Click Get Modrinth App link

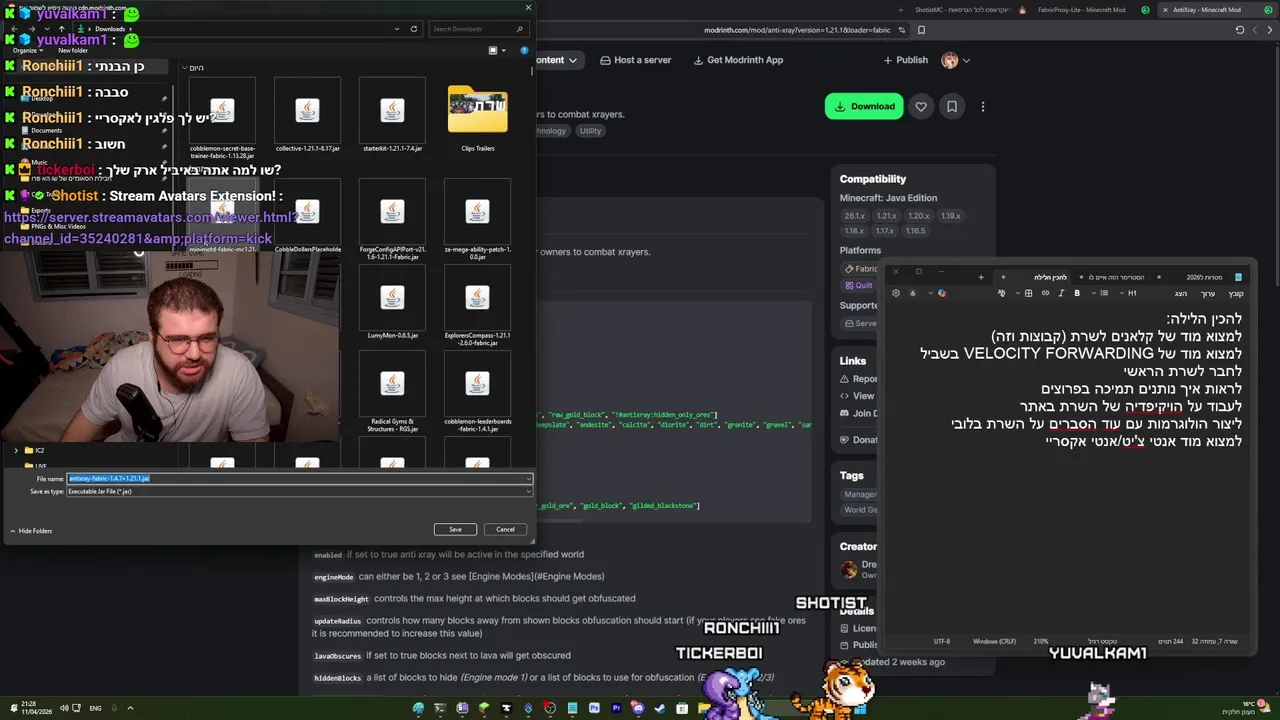click(738, 60)
